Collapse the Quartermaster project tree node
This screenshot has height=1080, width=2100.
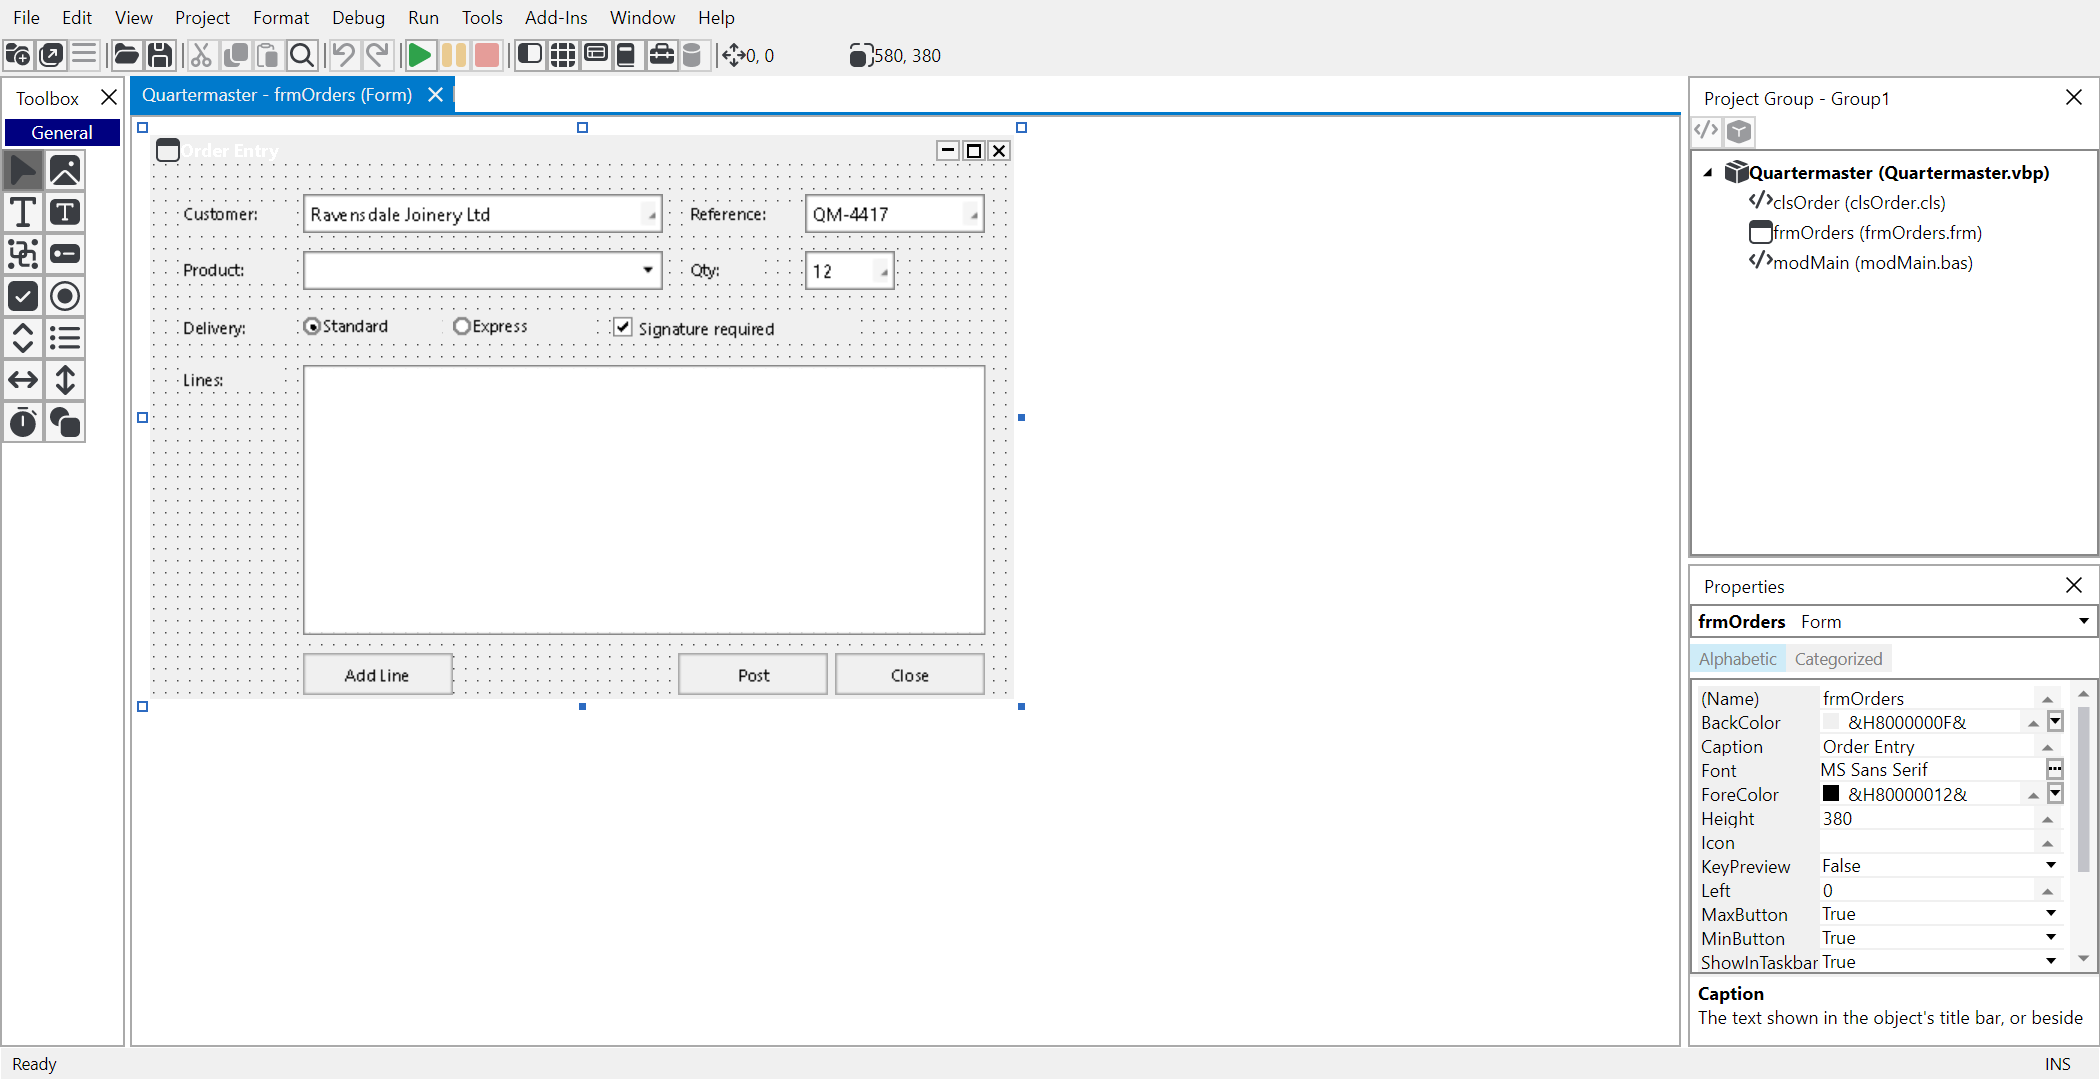1708,173
